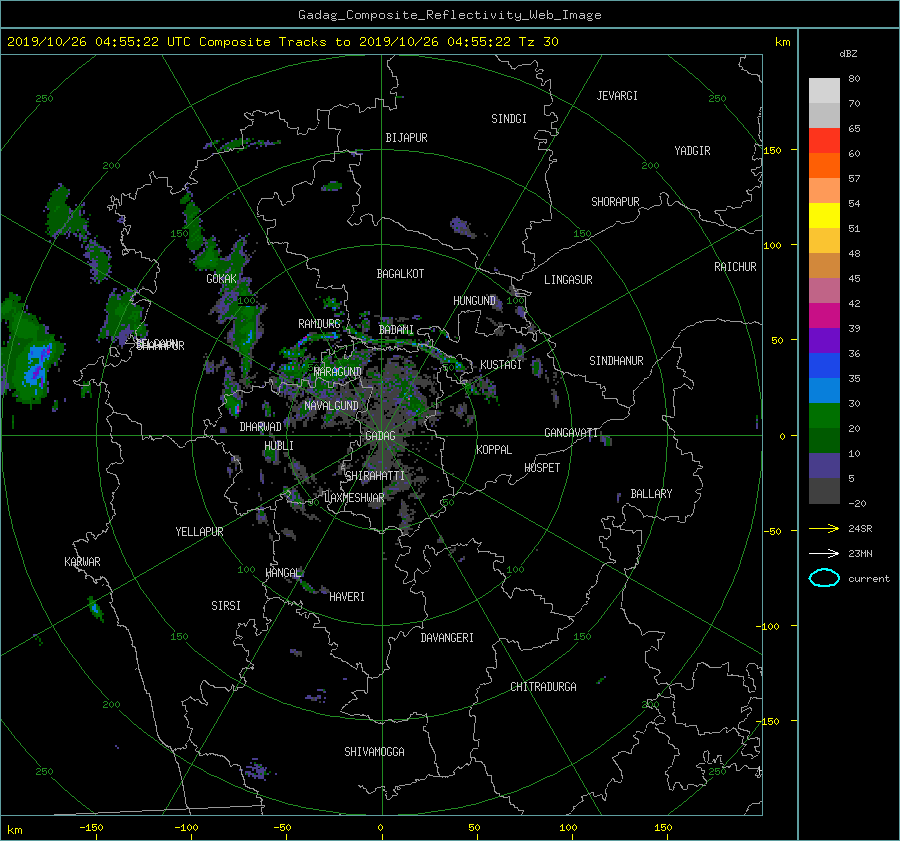Click the 24SR legend text
Image resolution: width=900 pixels, height=841 pixels.
point(860,529)
